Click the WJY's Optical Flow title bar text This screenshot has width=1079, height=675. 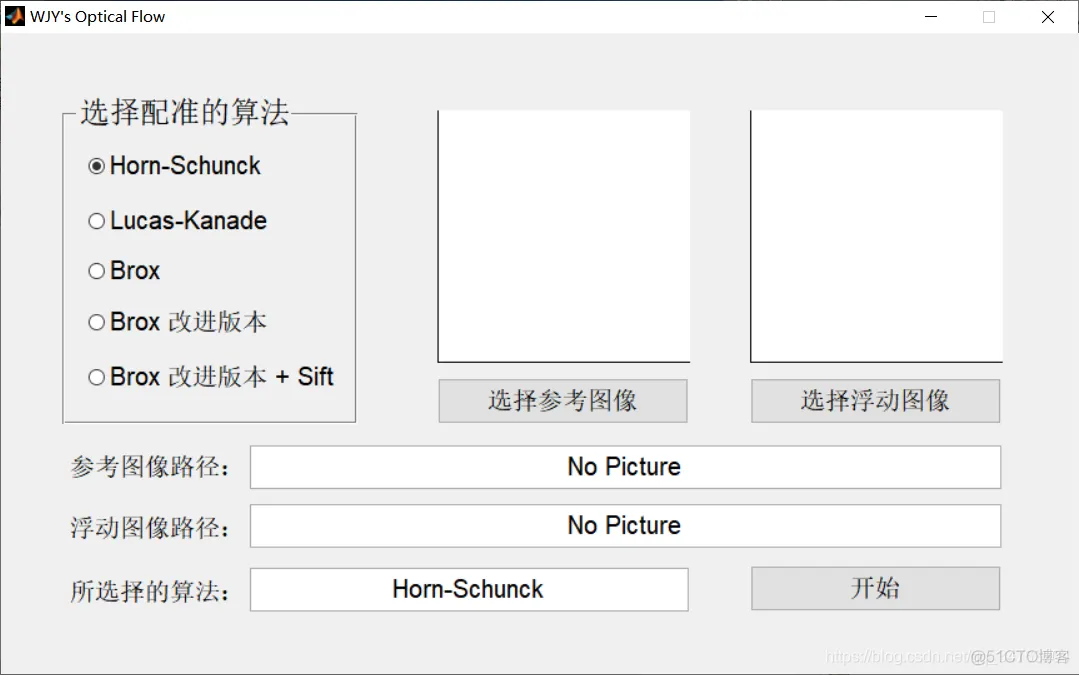(97, 15)
